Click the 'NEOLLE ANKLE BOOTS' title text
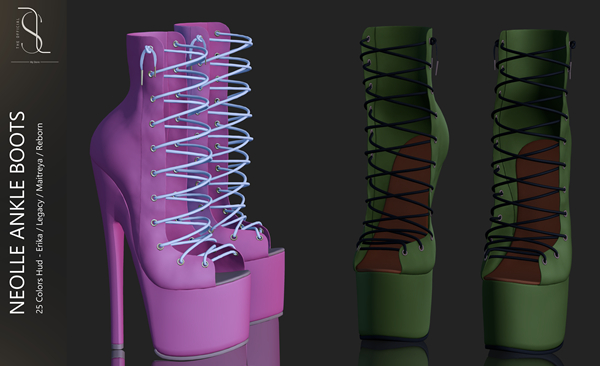 17,213
